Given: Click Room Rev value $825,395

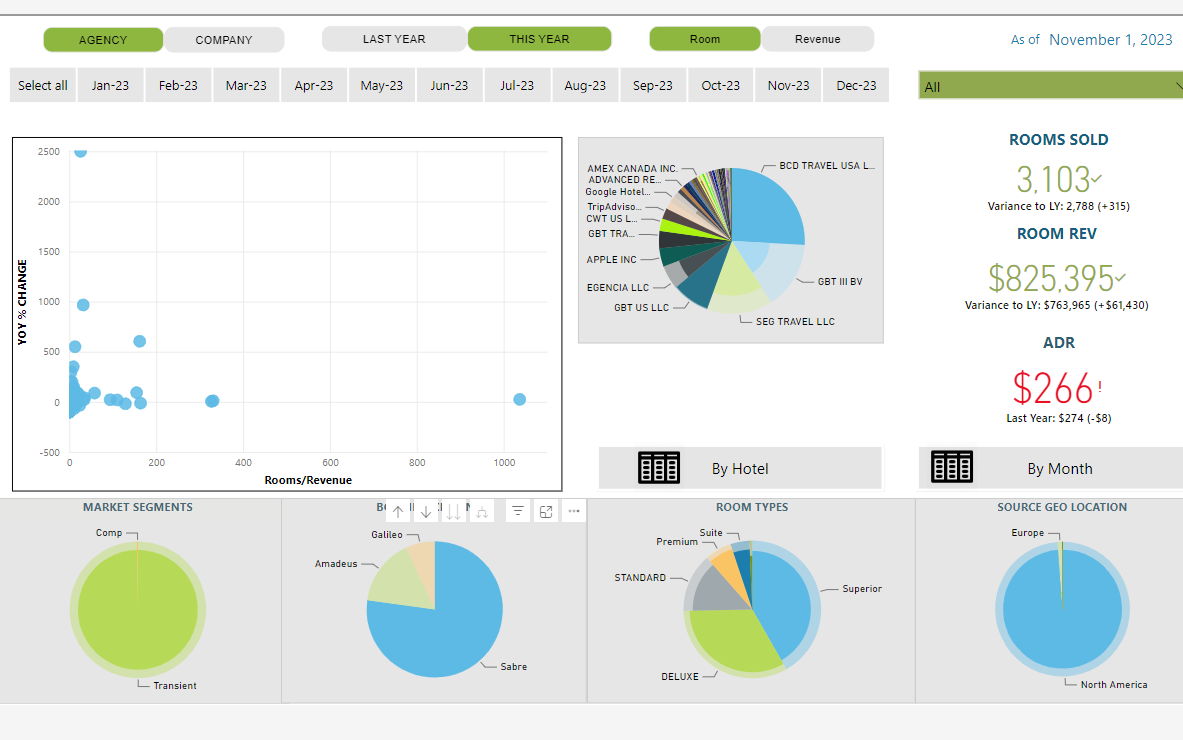Looking at the screenshot, I should tap(1051, 278).
